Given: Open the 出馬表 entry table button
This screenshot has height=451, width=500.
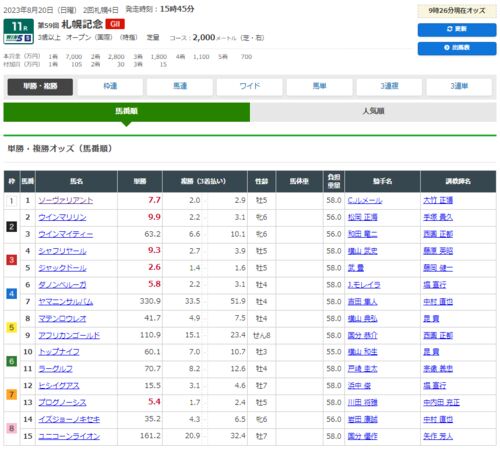Looking at the screenshot, I should coord(457,48).
